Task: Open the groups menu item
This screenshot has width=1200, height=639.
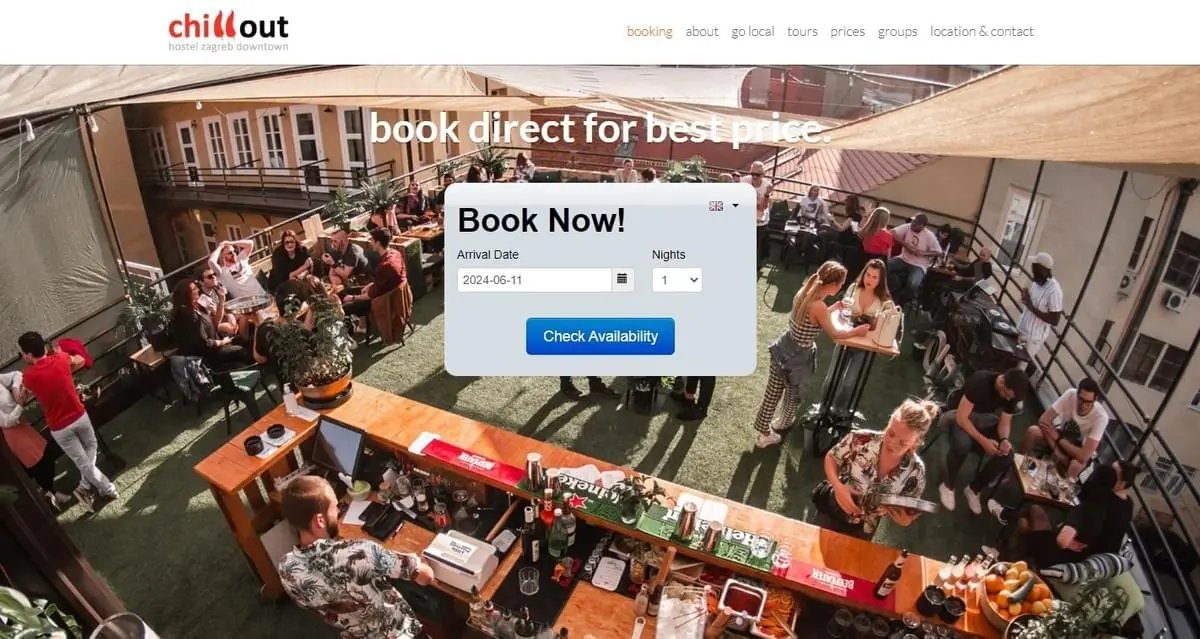Action: [898, 31]
